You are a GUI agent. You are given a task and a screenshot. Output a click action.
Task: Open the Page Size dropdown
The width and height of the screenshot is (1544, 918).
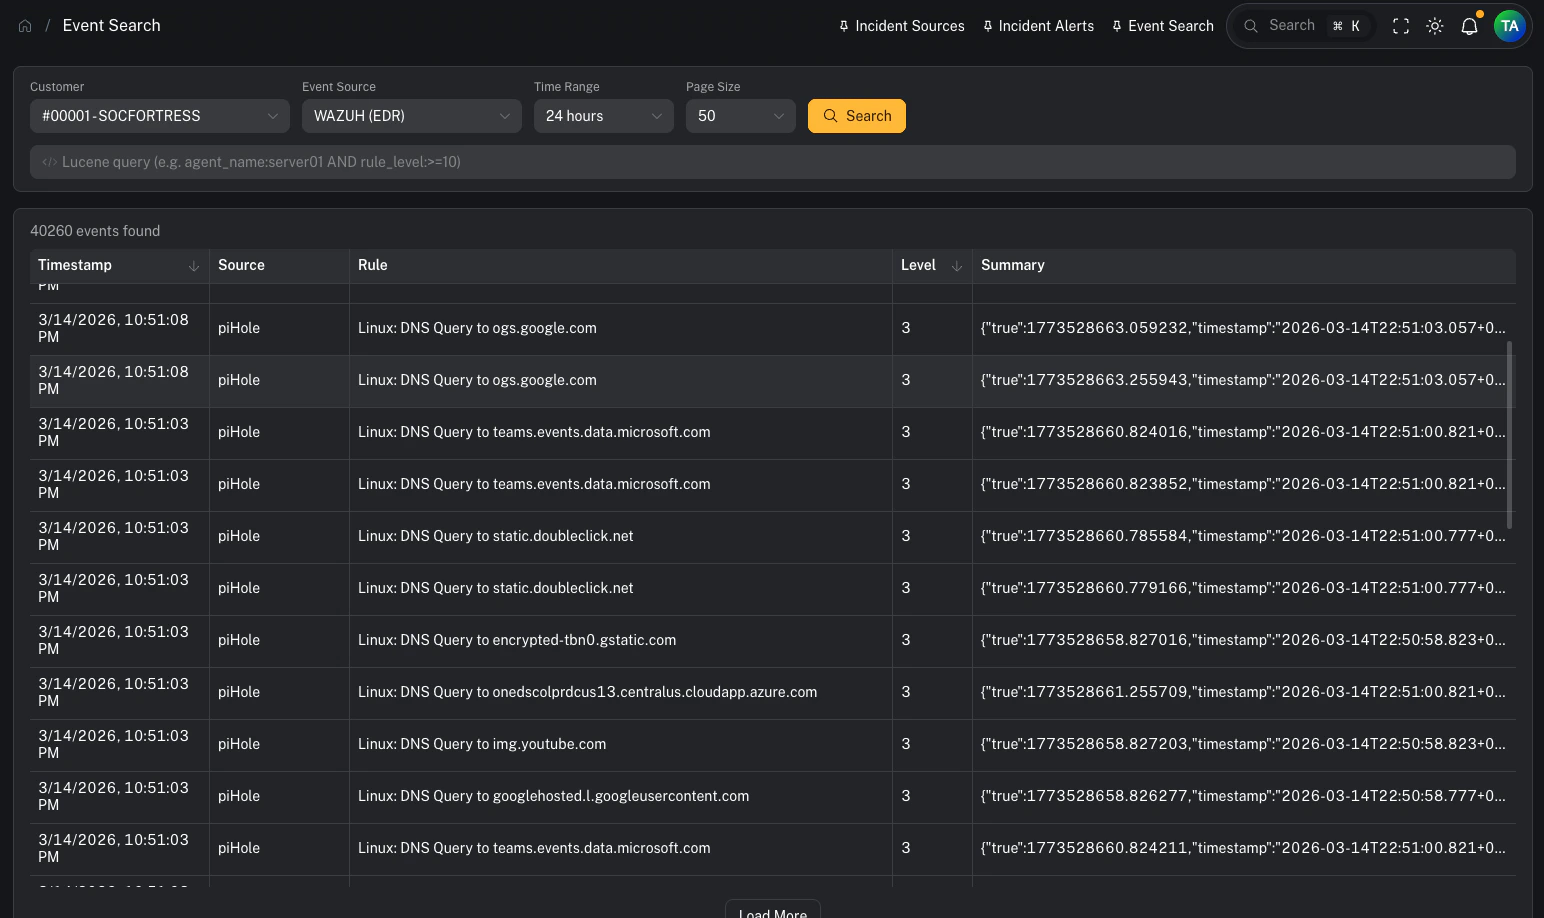tap(740, 116)
